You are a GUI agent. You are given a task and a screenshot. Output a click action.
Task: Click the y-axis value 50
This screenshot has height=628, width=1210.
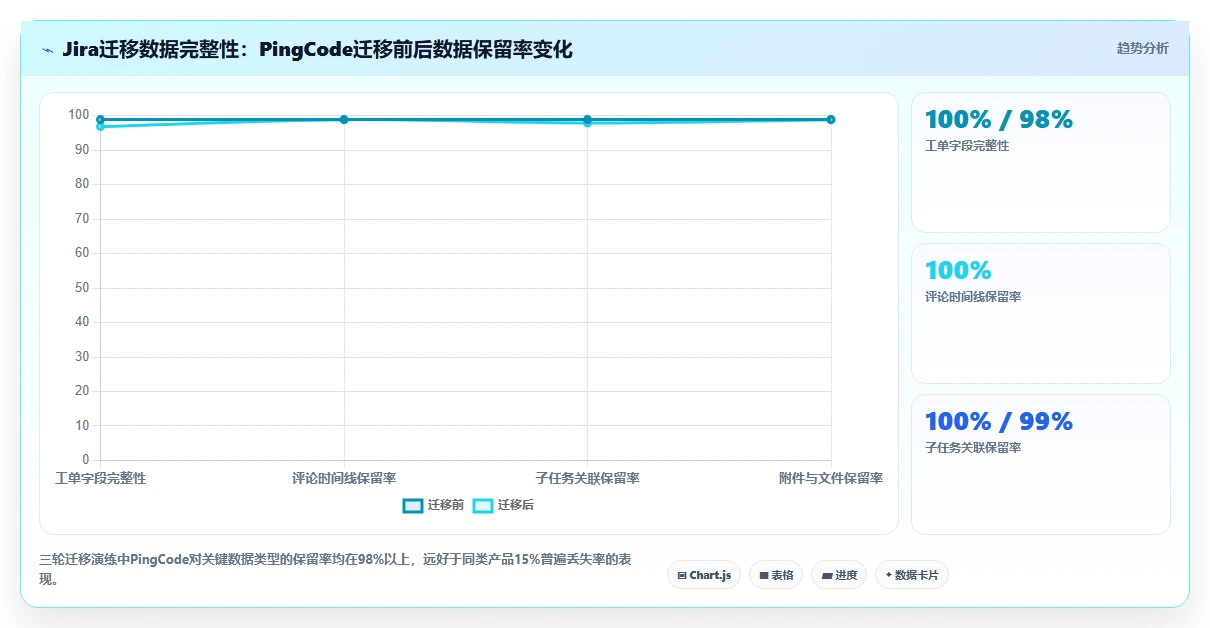click(82, 288)
